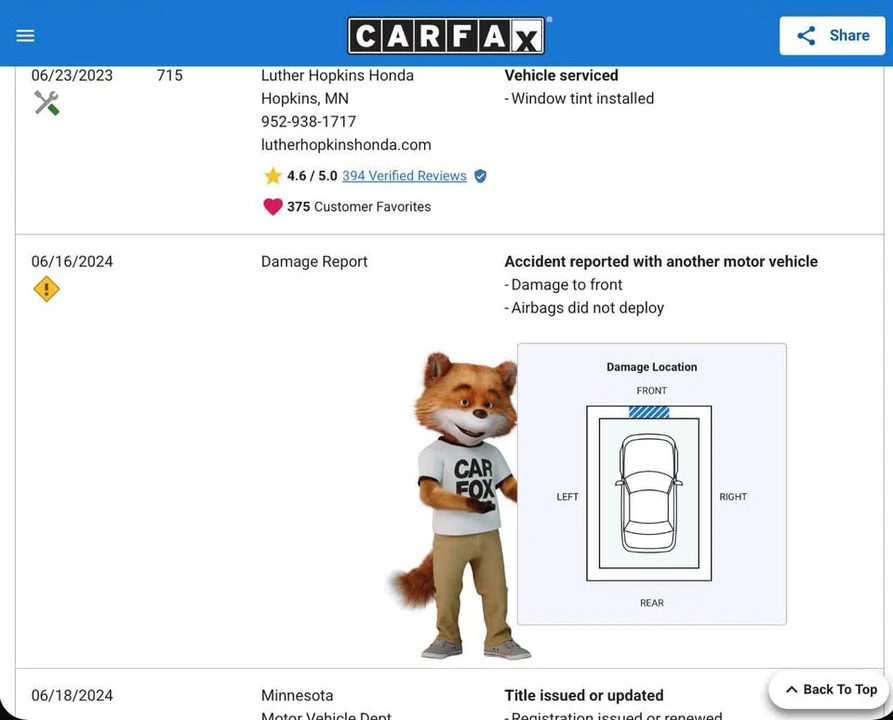
Task: Click the '4.6 / 5.0' rating text
Action: pyautogui.click(x=312, y=176)
